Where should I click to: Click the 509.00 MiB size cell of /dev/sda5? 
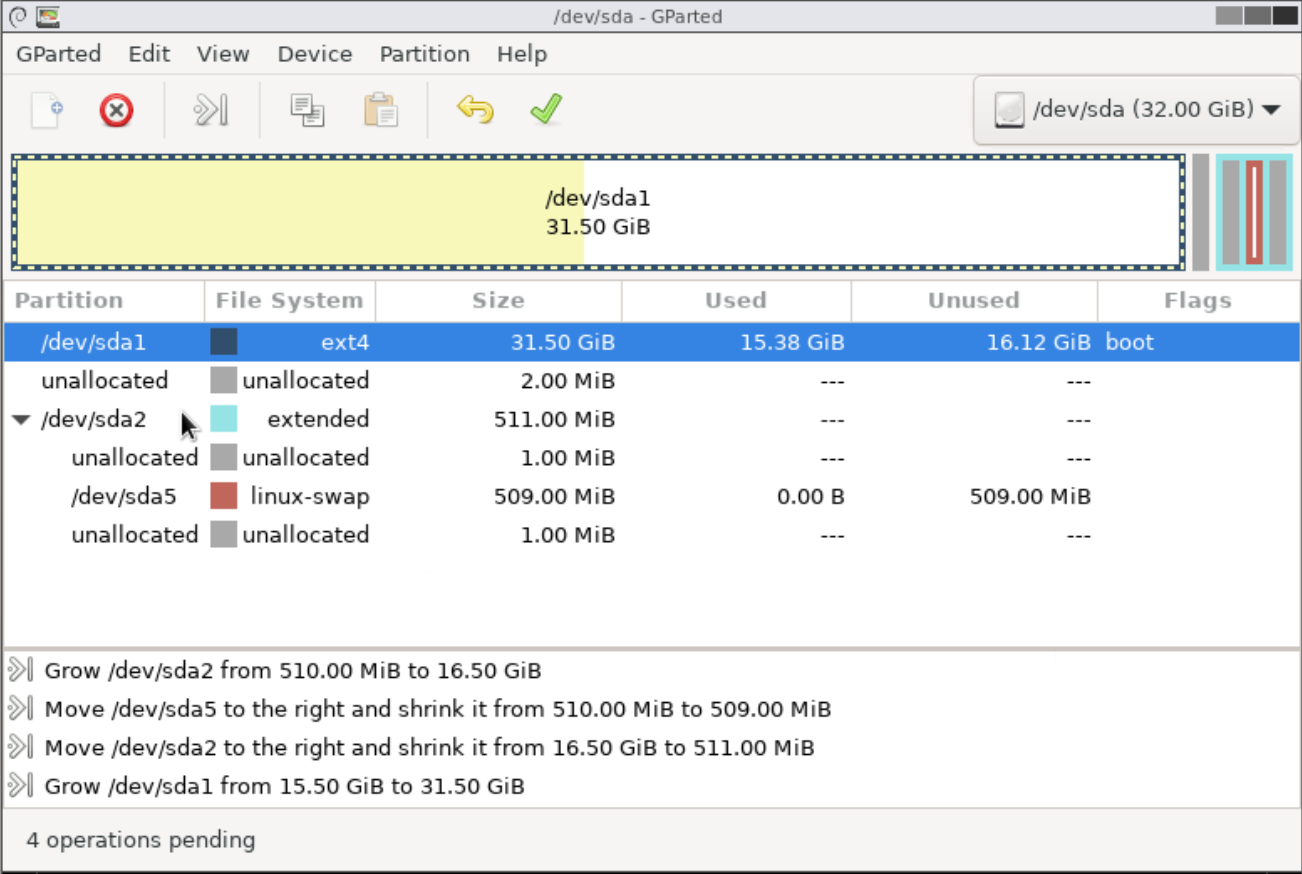pos(554,496)
